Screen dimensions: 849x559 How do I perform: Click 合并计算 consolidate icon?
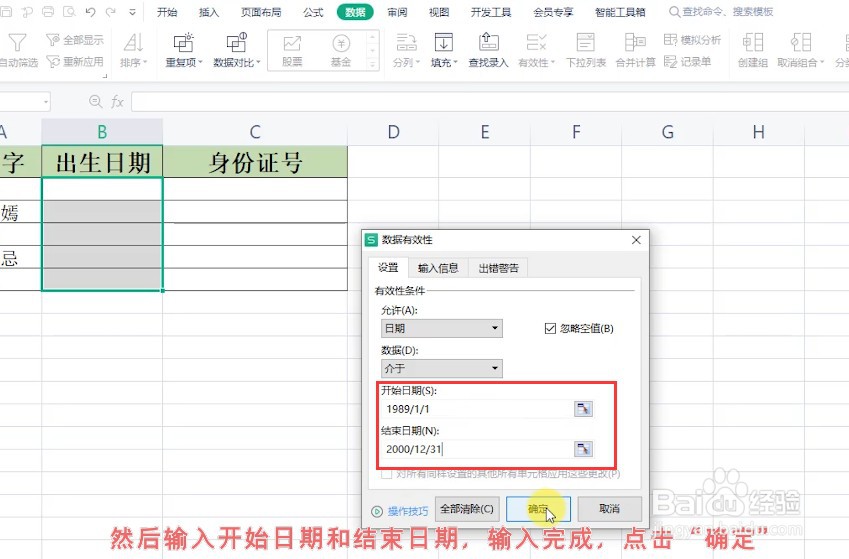coord(635,42)
